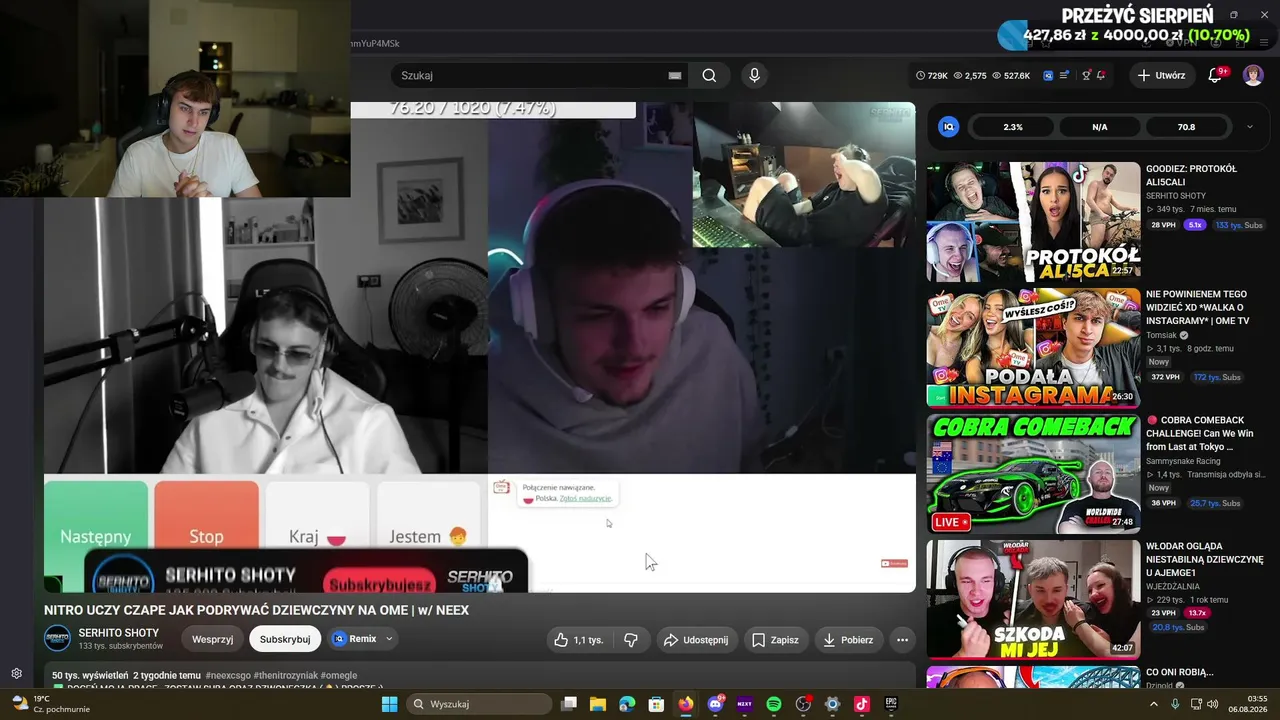Viewport: 1280px width, 720px height.
Task: Expand the Remix dropdown arrow
Action: coord(389,639)
